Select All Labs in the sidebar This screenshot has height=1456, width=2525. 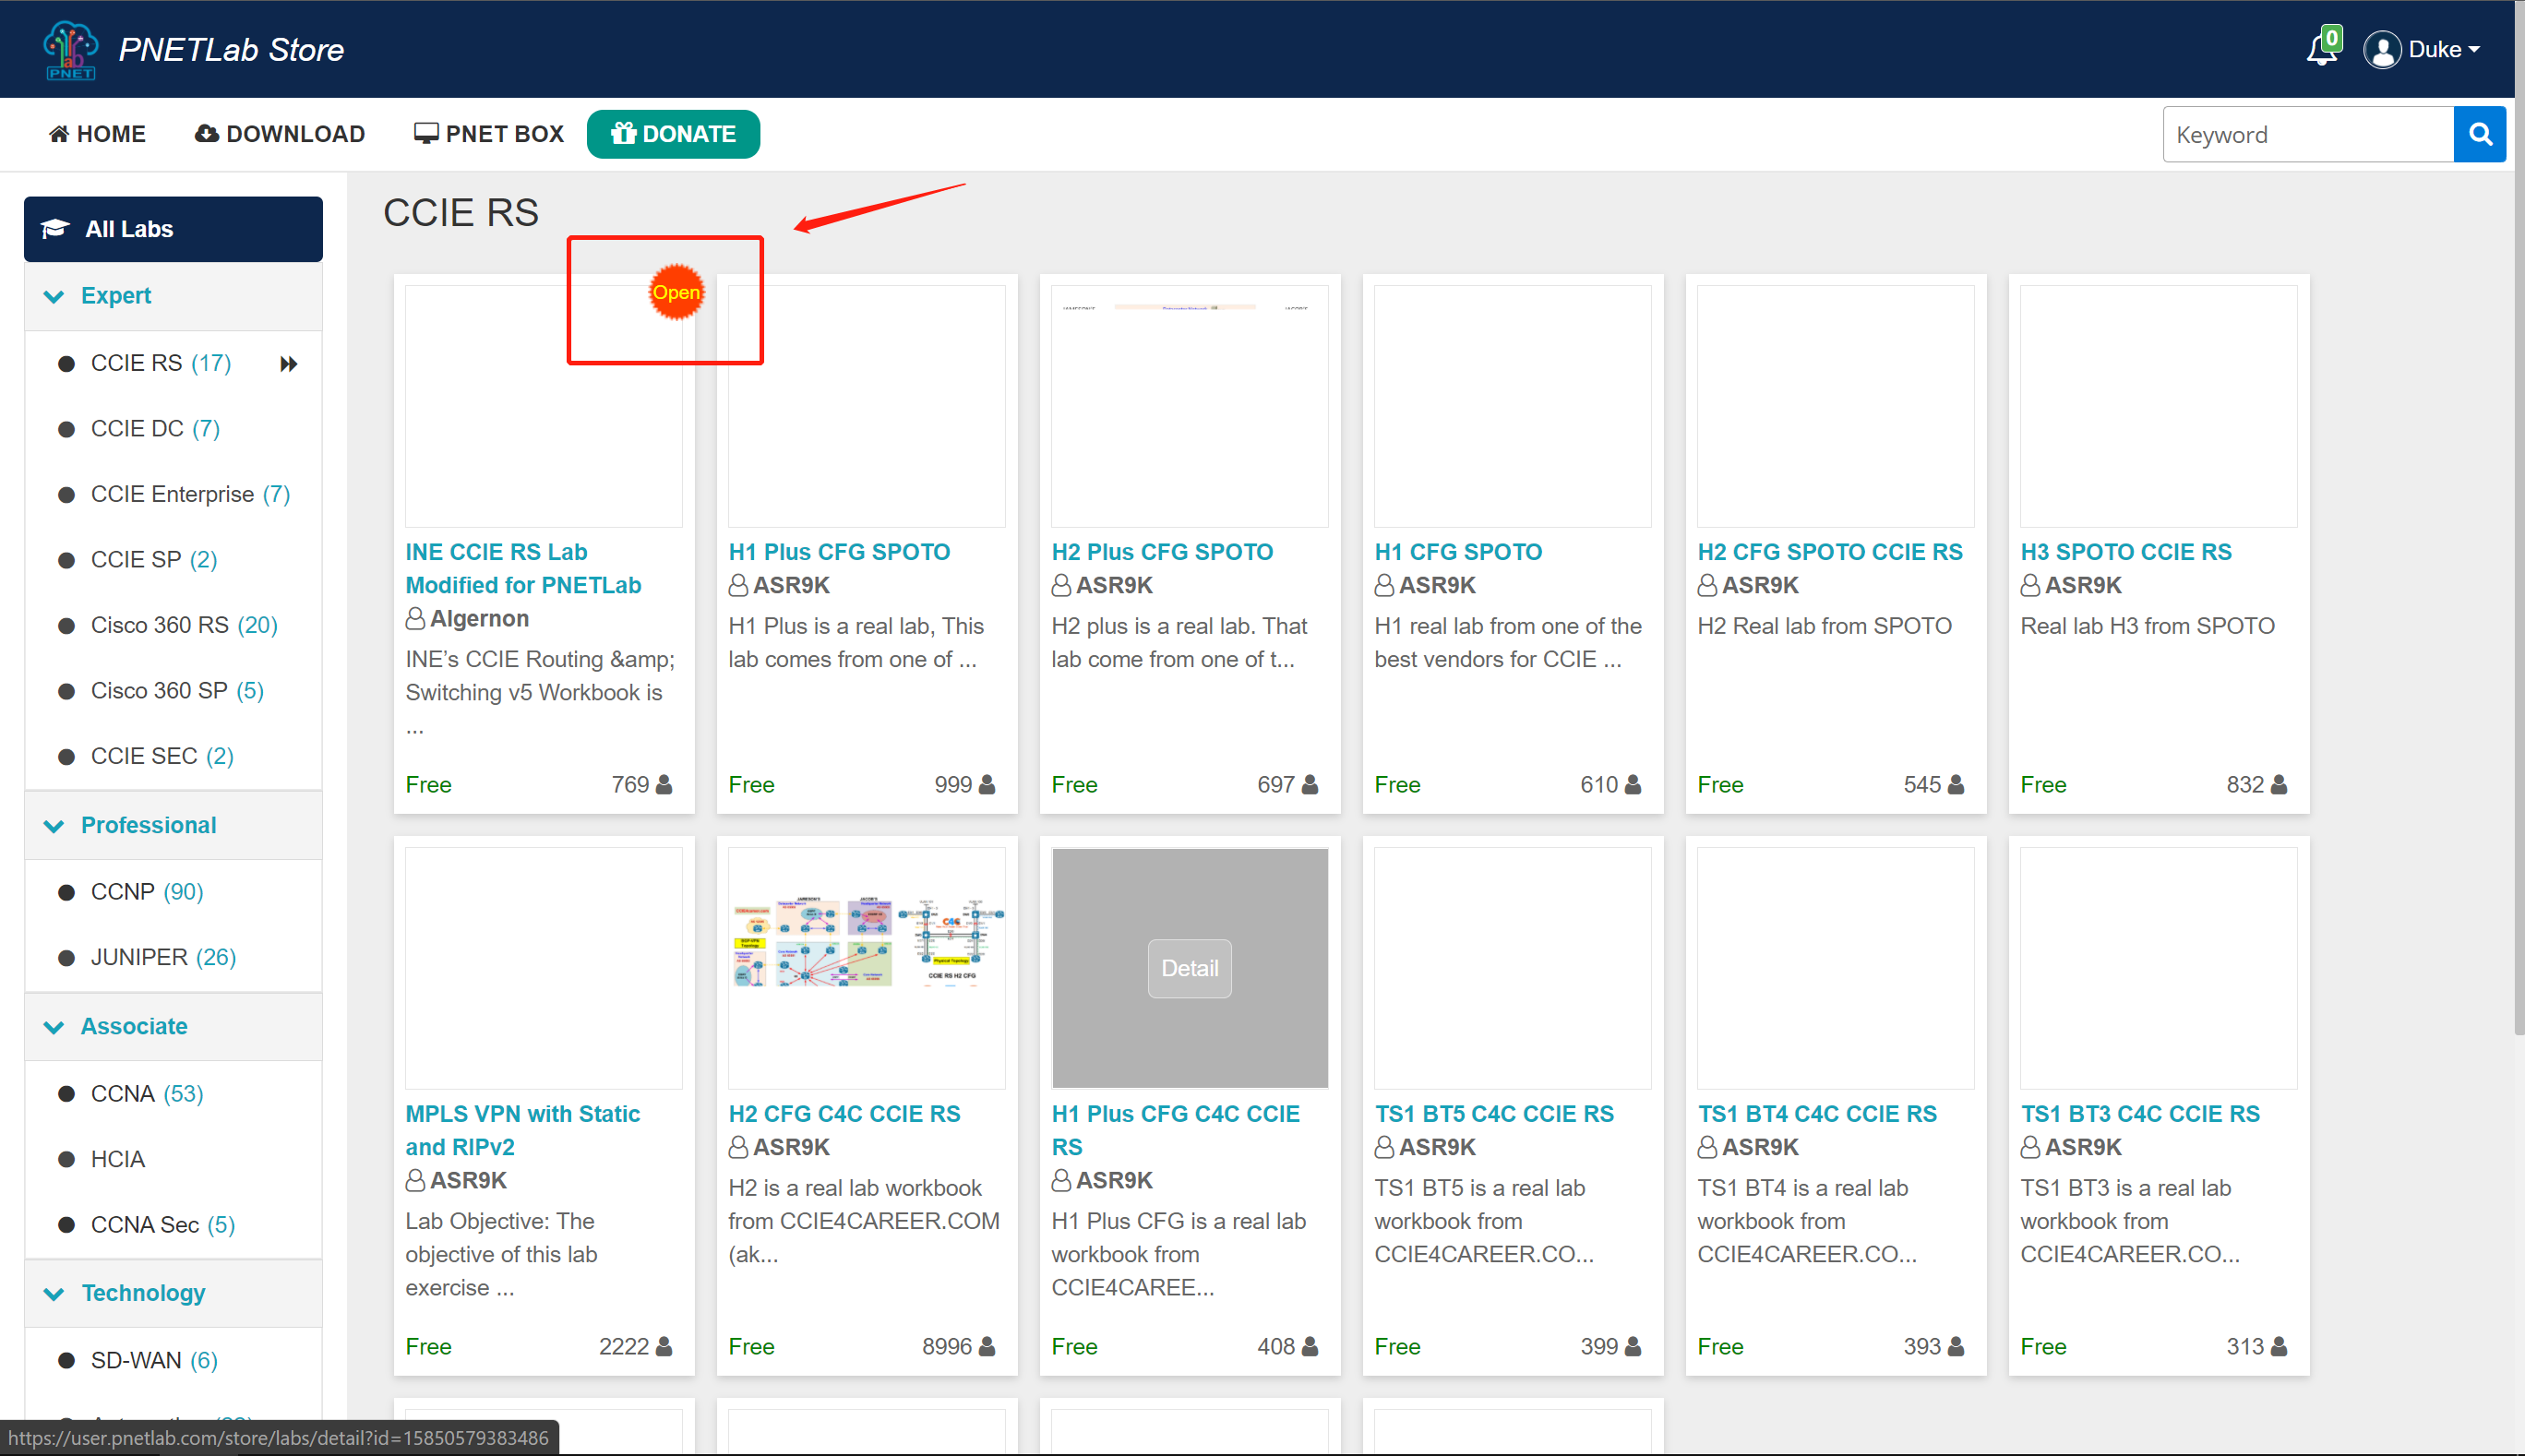coord(173,229)
